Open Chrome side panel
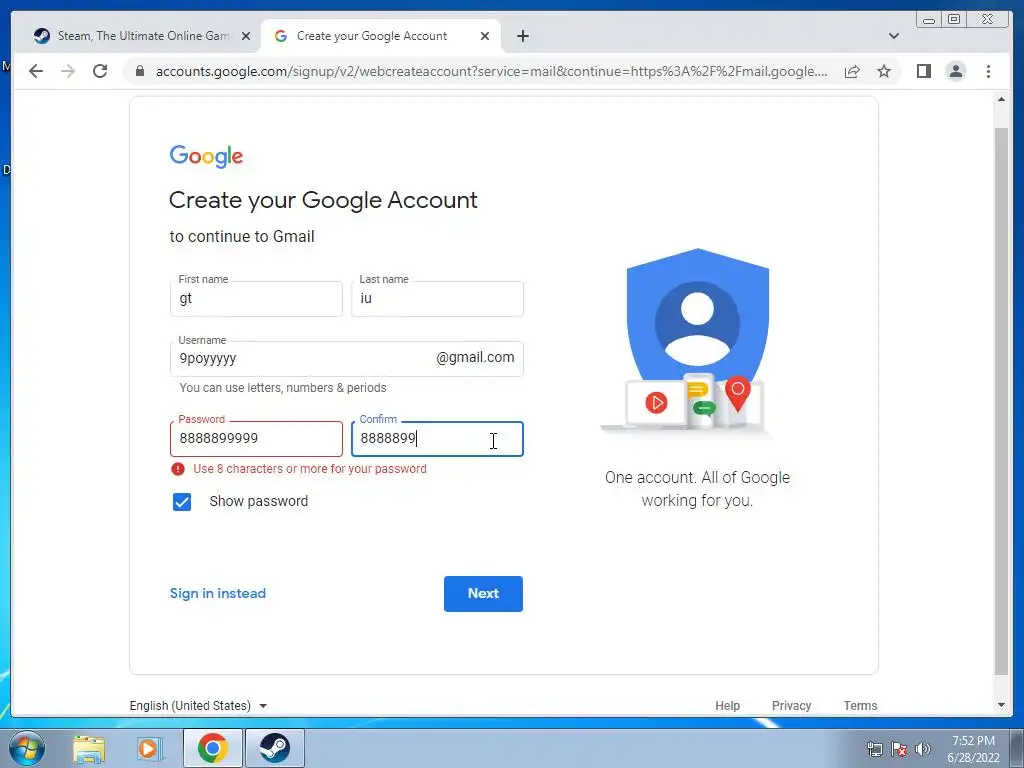 pyautogui.click(x=923, y=71)
